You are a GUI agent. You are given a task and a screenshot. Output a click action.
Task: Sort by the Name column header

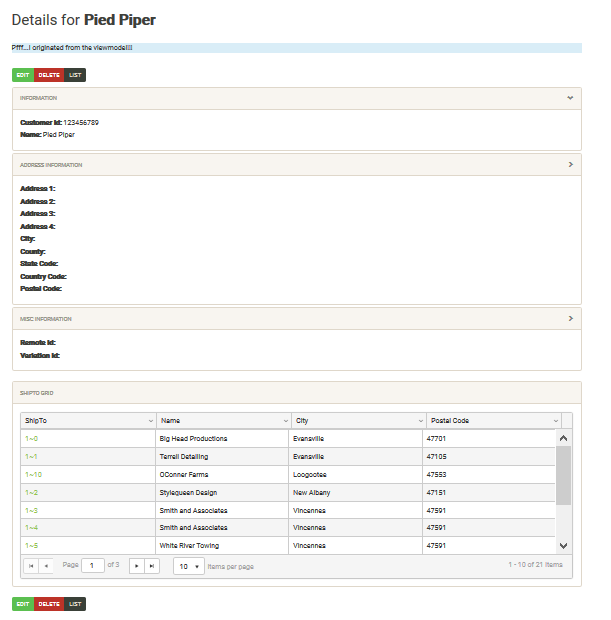pos(170,421)
